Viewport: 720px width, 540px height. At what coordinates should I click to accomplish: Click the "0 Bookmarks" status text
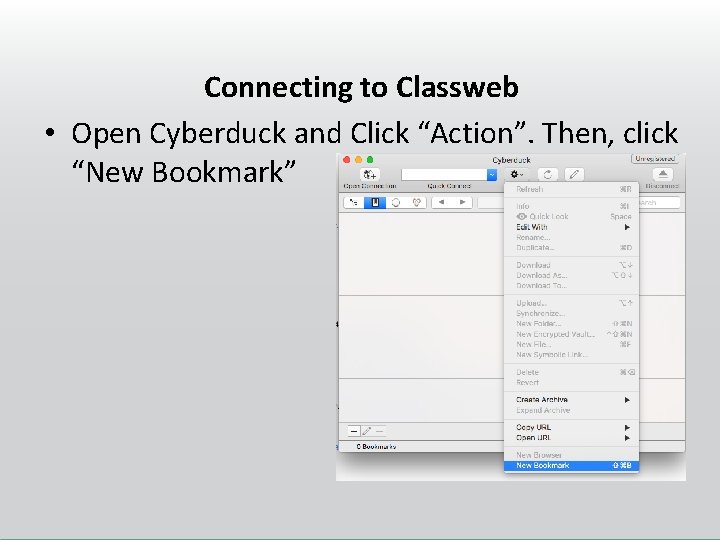376,447
